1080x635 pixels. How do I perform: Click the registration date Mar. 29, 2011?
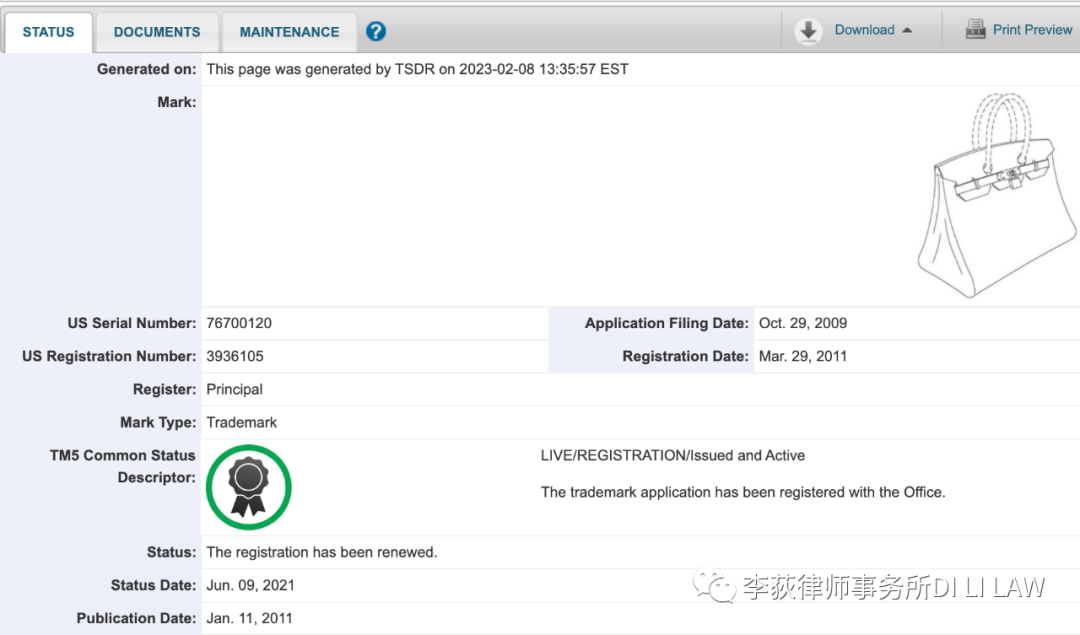click(x=802, y=356)
